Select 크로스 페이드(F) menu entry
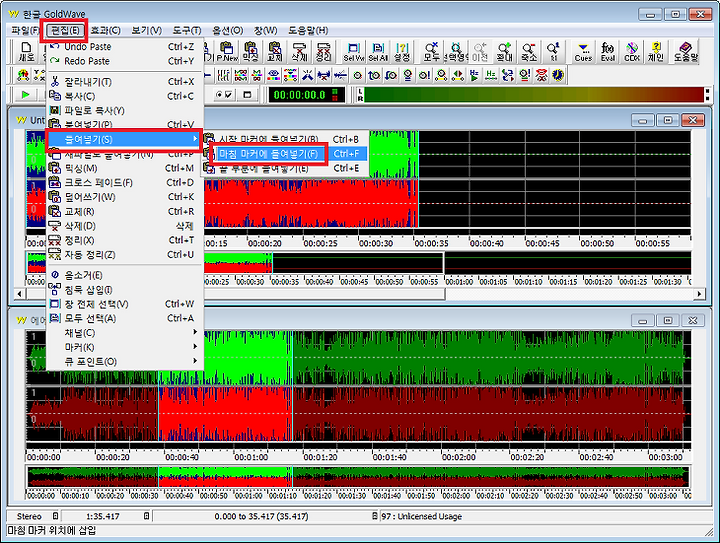 [x=125, y=182]
